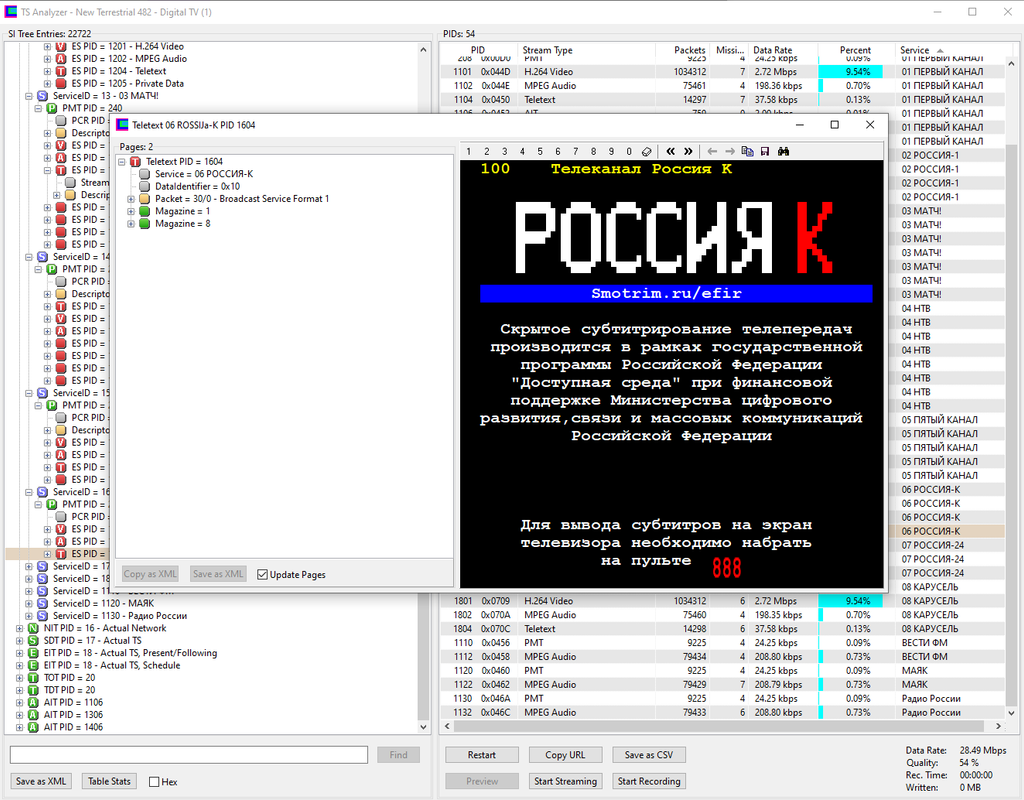Select PID 1804 Teletext row
1024x800 pixels.
click(722, 629)
